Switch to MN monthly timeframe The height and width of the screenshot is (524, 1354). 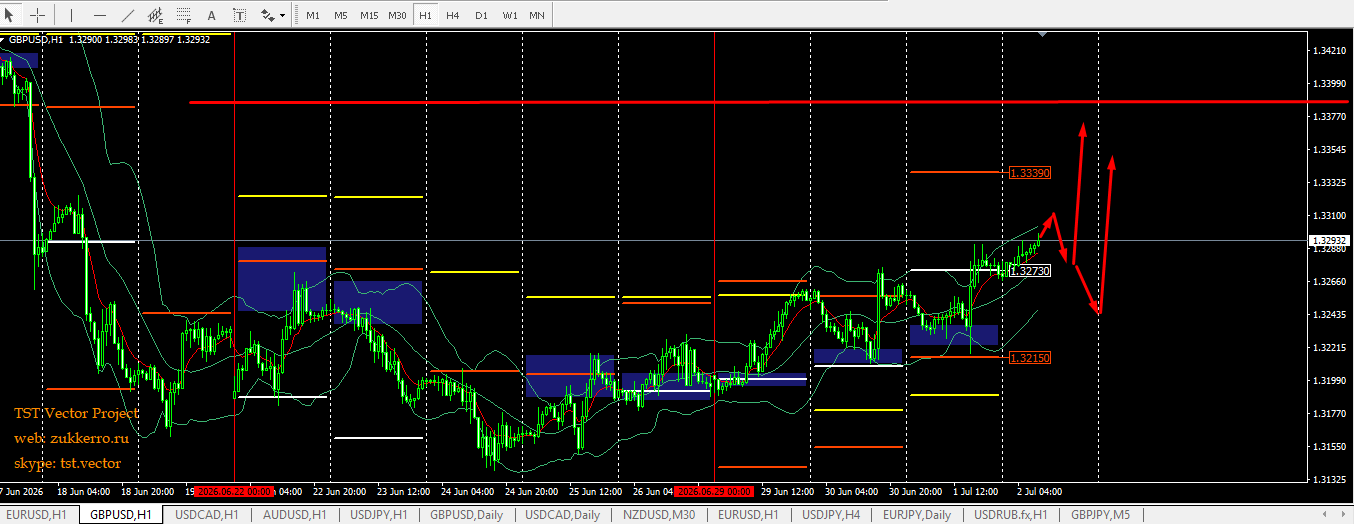(x=538, y=15)
